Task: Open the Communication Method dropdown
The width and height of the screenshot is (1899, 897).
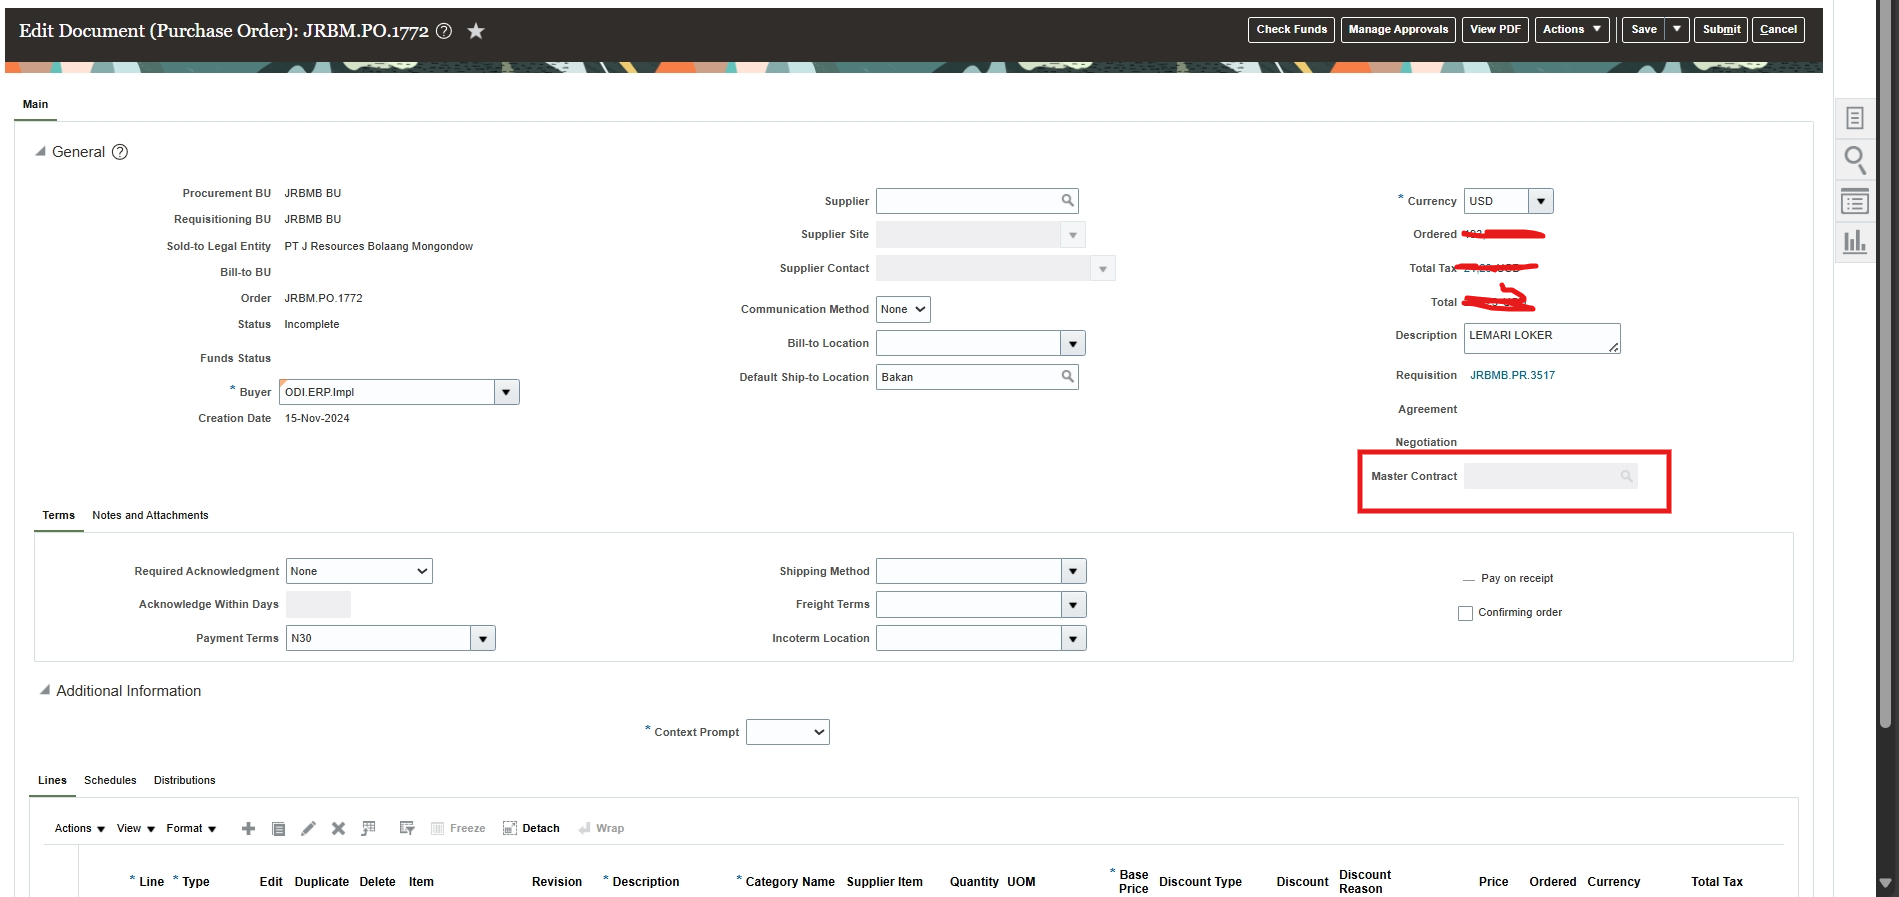Action: (903, 310)
